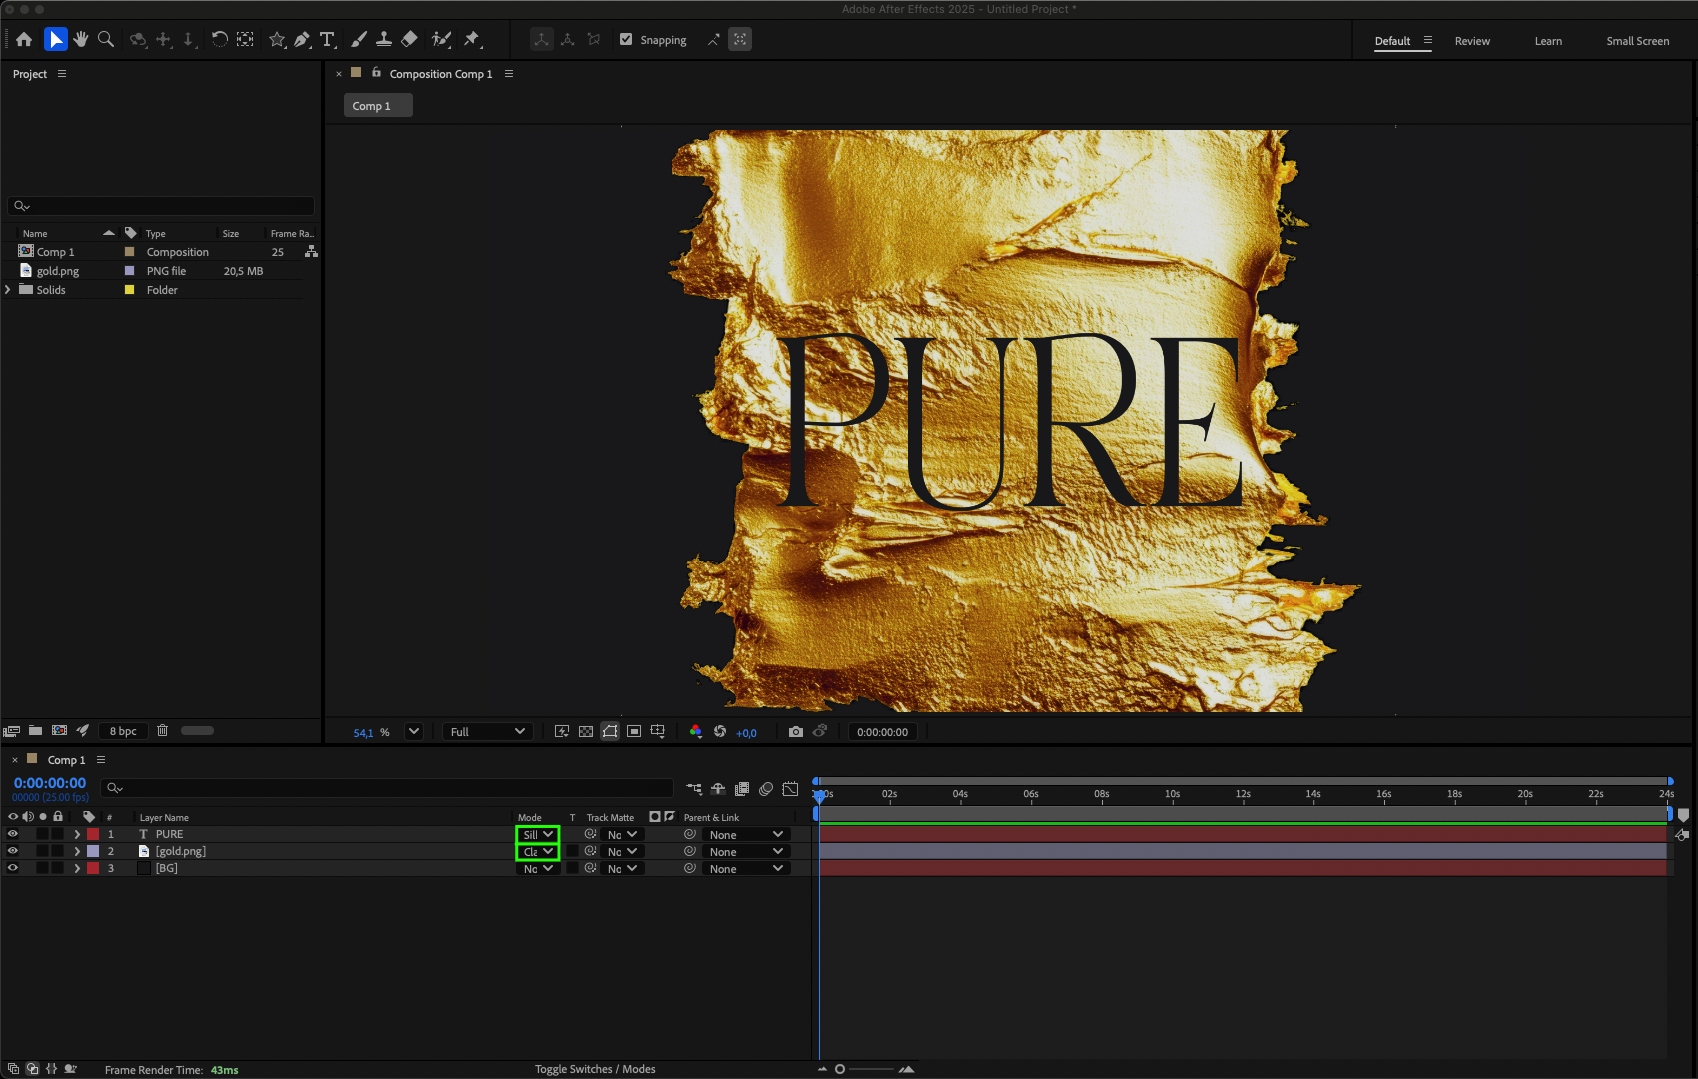1698x1079 pixels.
Task: Create a new folder in Project panel
Action: click(35, 731)
